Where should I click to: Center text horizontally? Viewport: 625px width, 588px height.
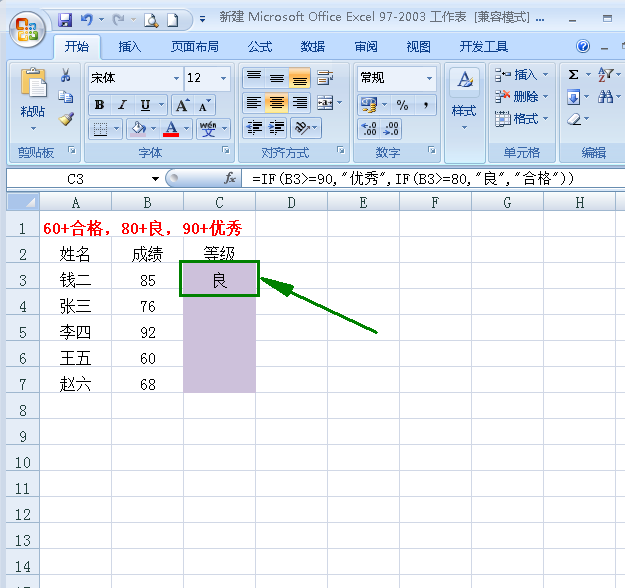coord(277,103)
